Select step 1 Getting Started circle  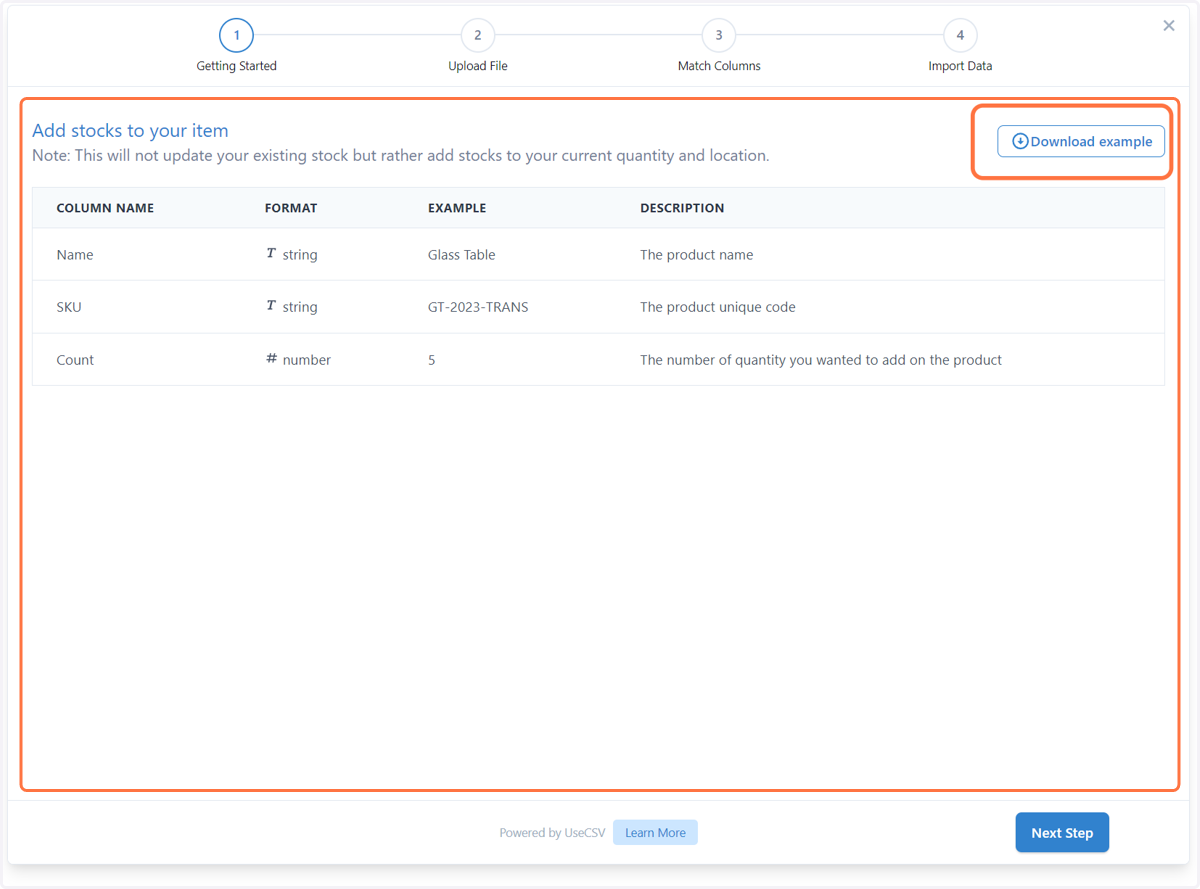(237, 35)
